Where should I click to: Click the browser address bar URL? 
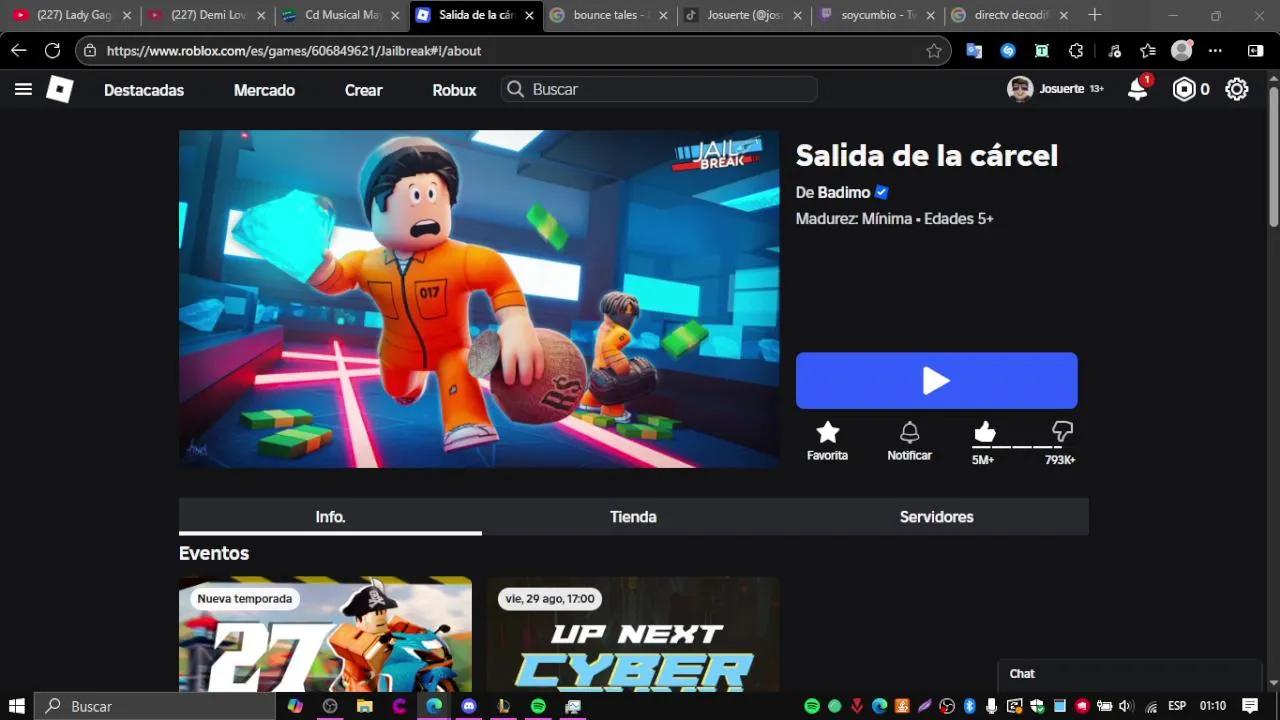click(294, 51)
